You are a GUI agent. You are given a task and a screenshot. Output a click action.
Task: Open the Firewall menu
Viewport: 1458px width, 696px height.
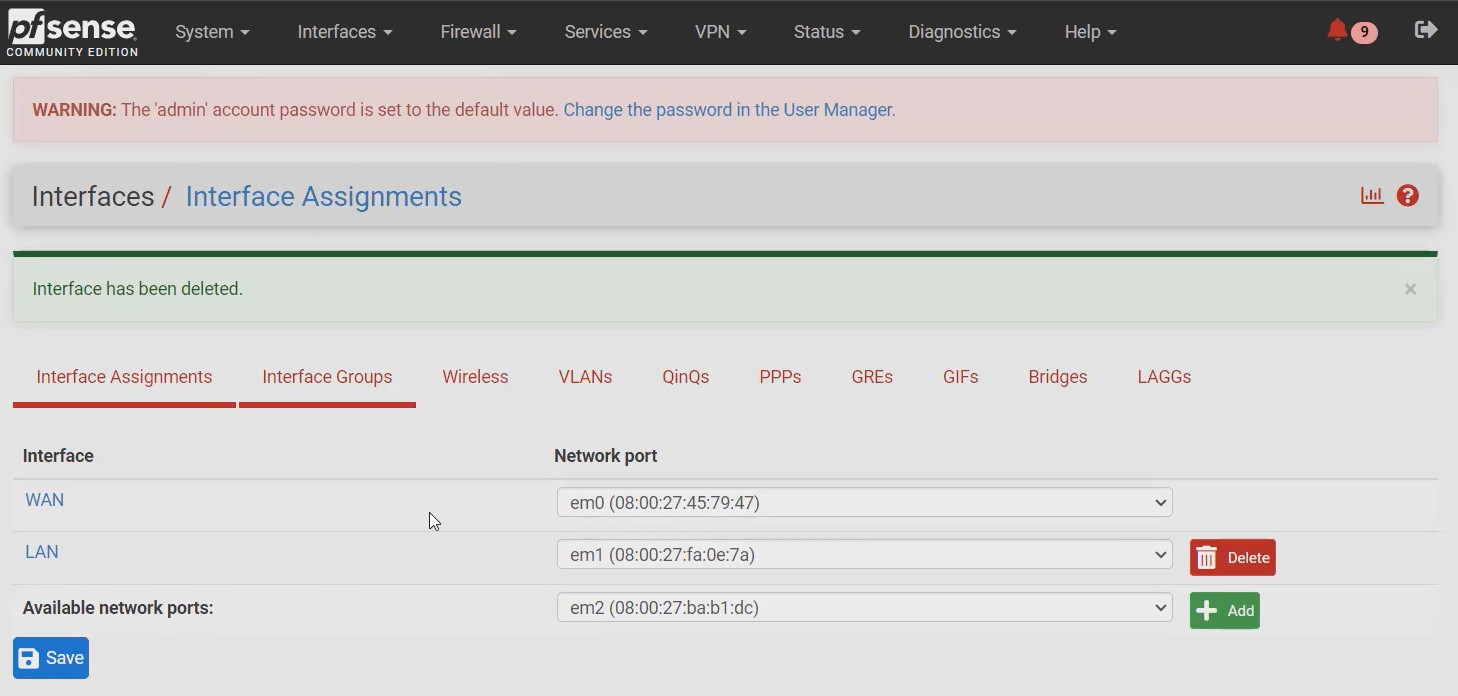click(x=478, y=32)
